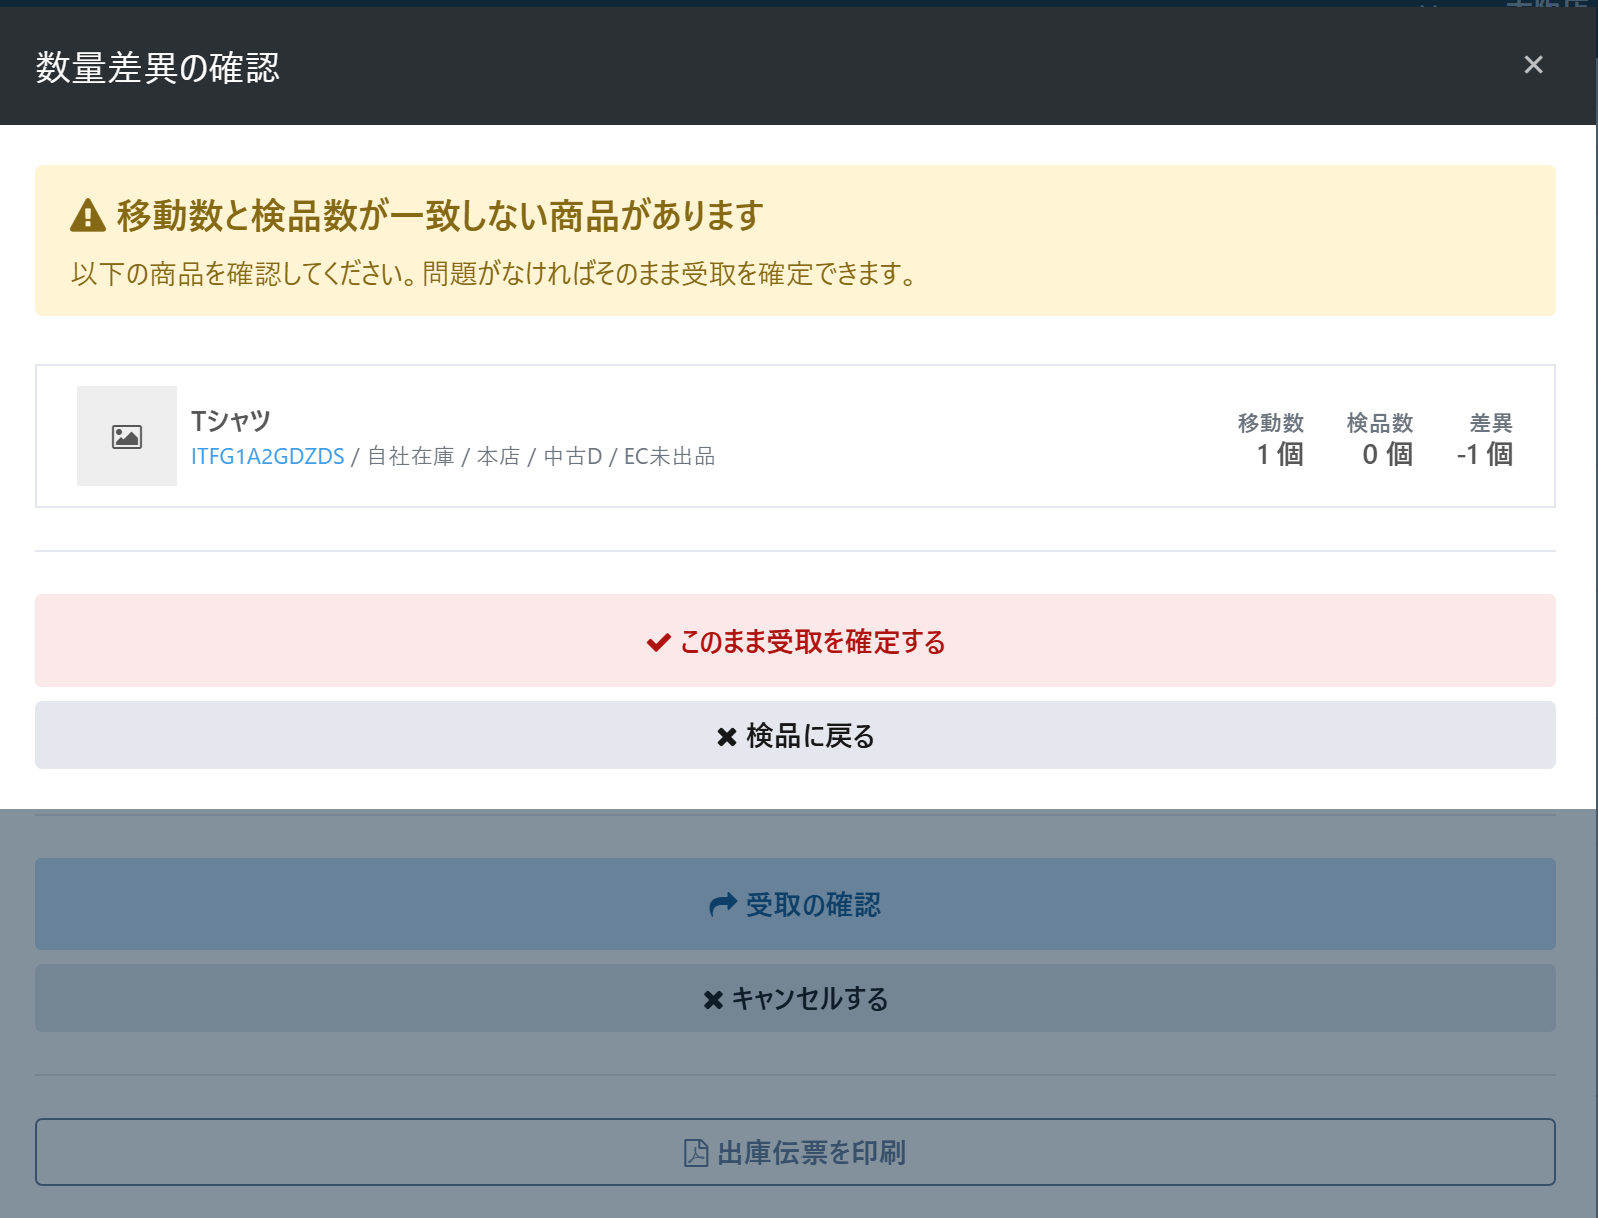Click the 移動数 column label
Viewport: 1598px width, 1218px height.
[x=1271, y=423]
